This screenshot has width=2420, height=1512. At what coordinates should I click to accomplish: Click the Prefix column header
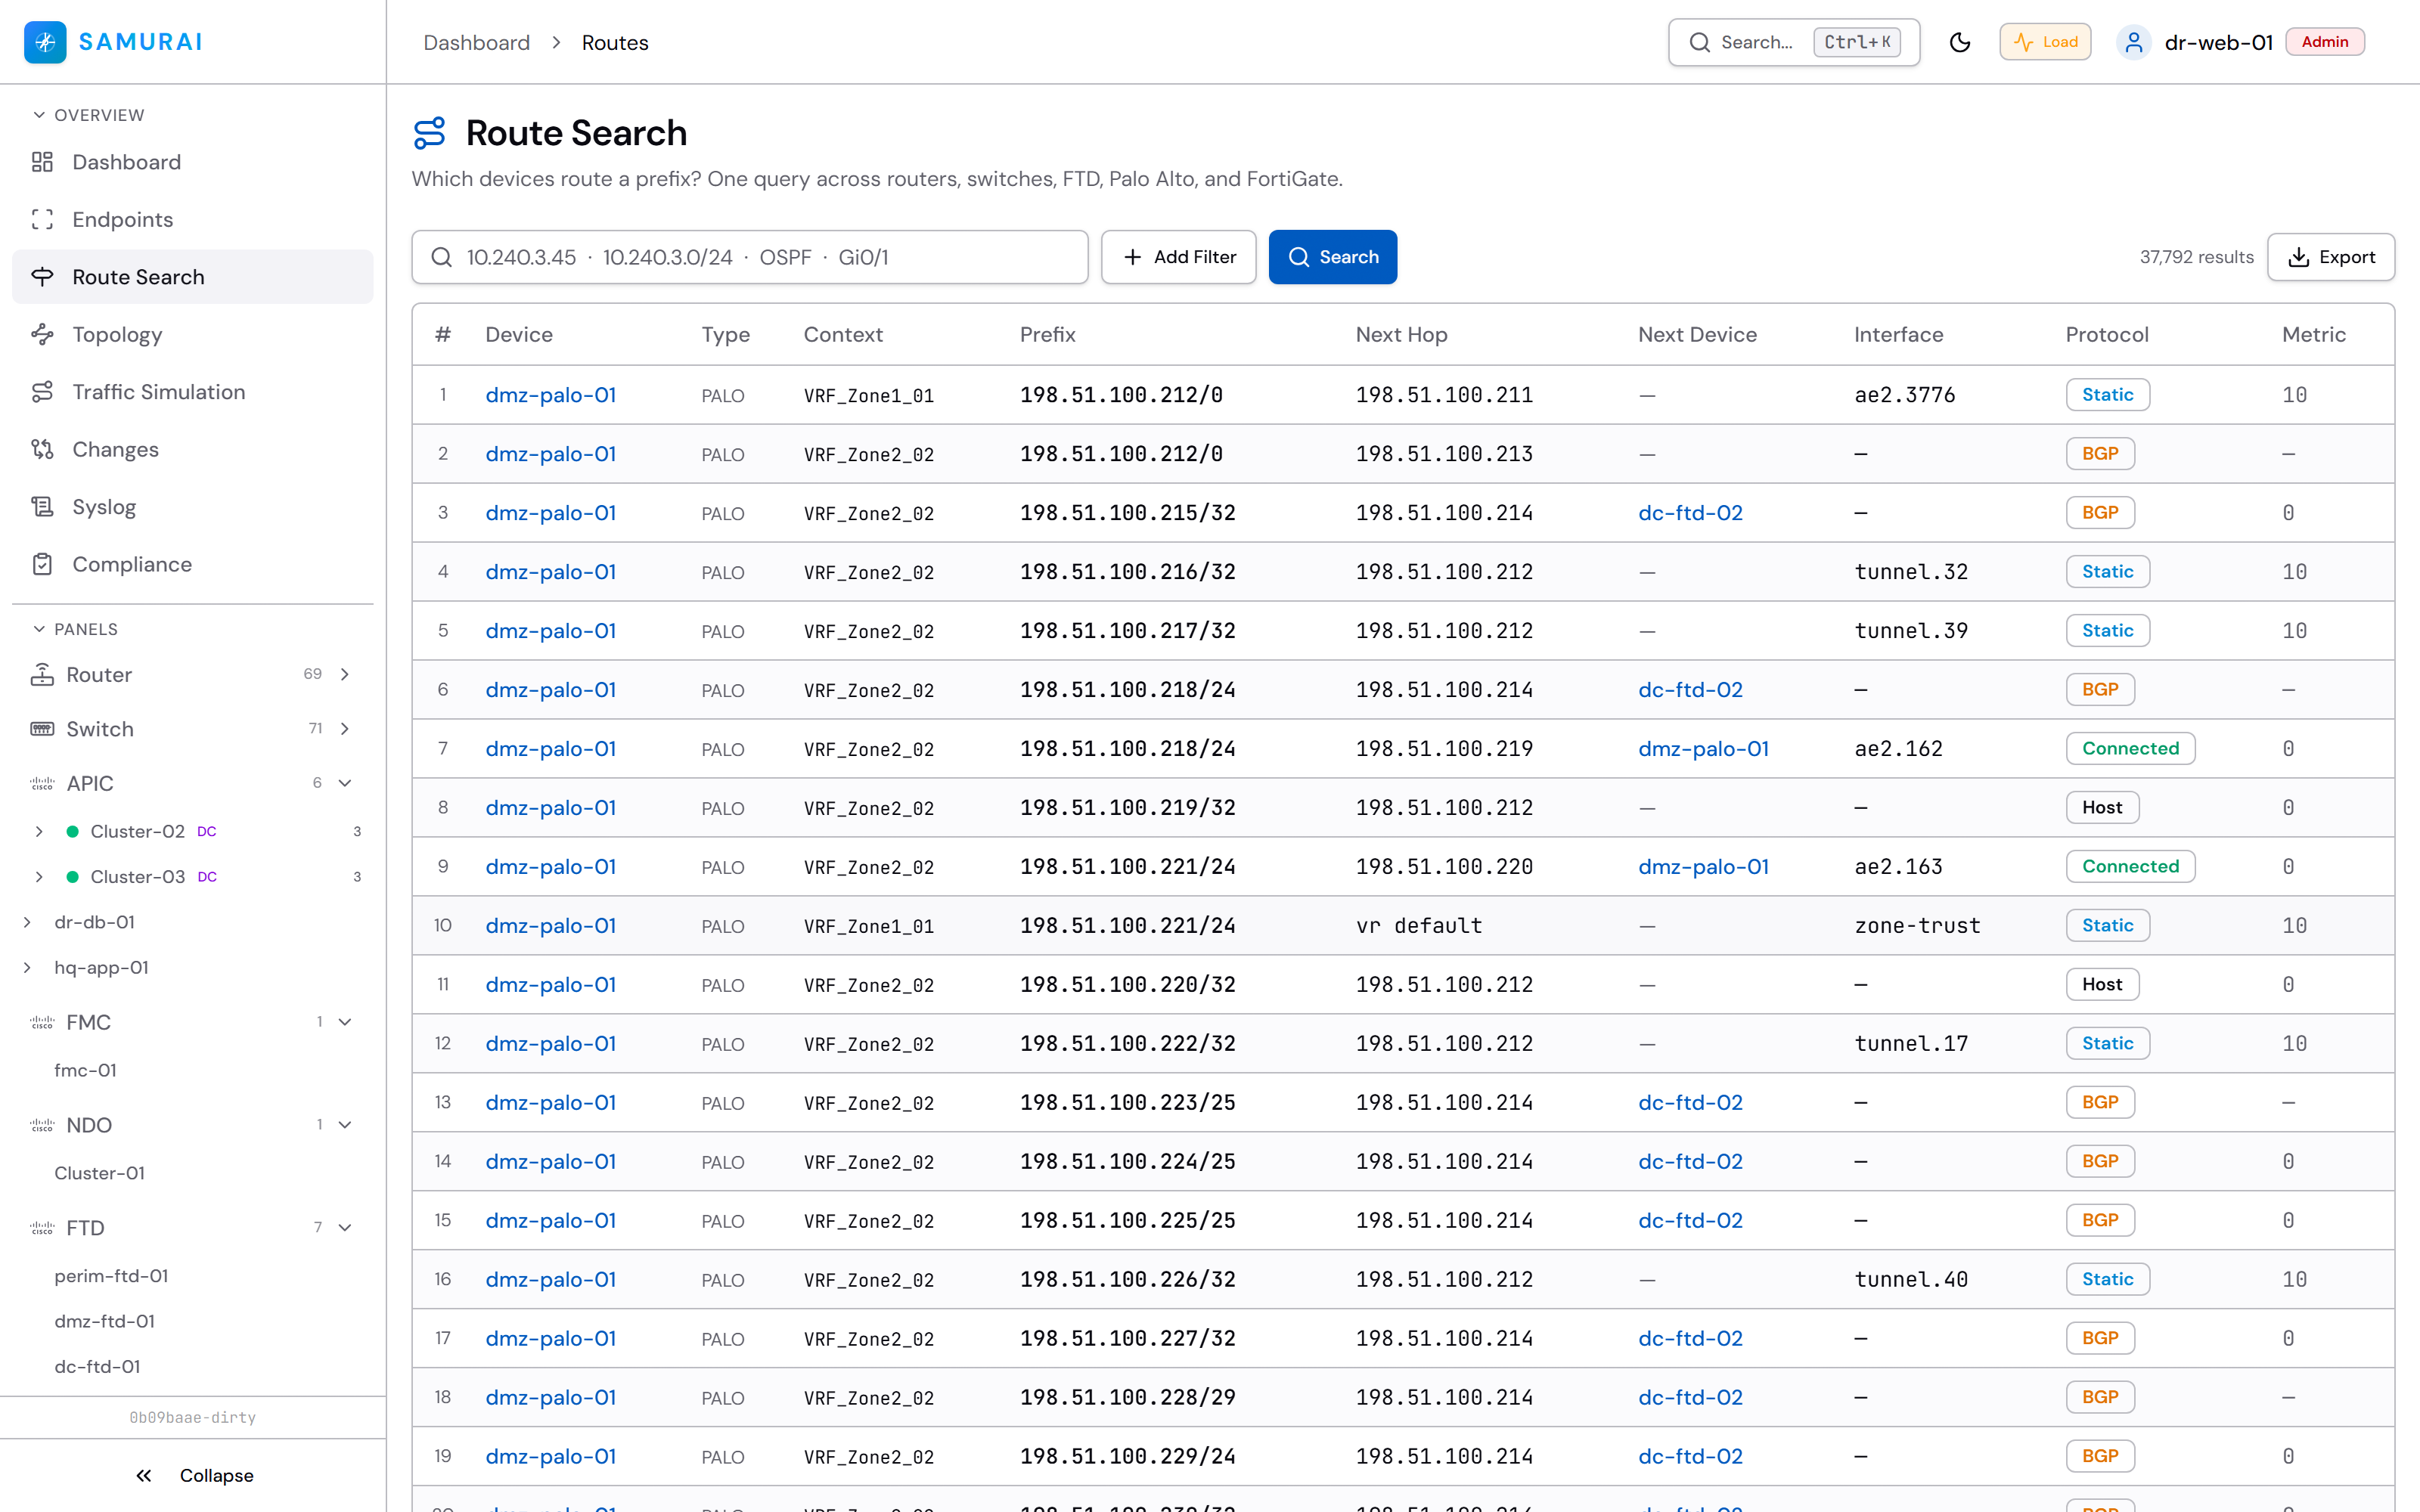pyautogui.click(x=1048, y=335)
